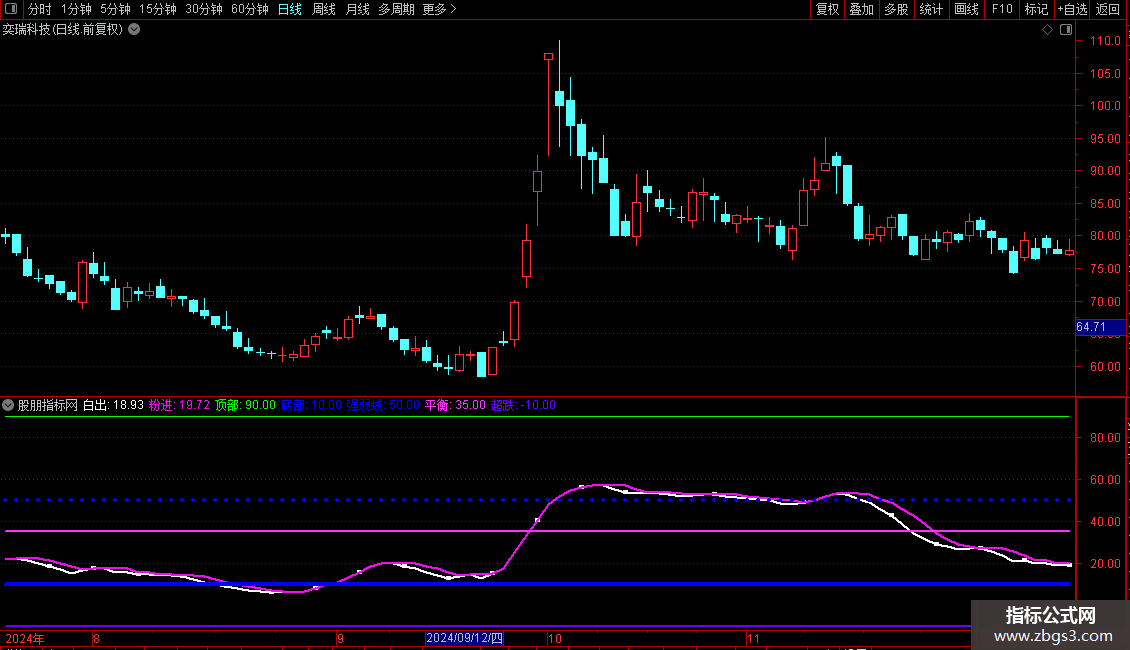Click the 统计 statistics button
1130x650 pixels.
[931, 9]
